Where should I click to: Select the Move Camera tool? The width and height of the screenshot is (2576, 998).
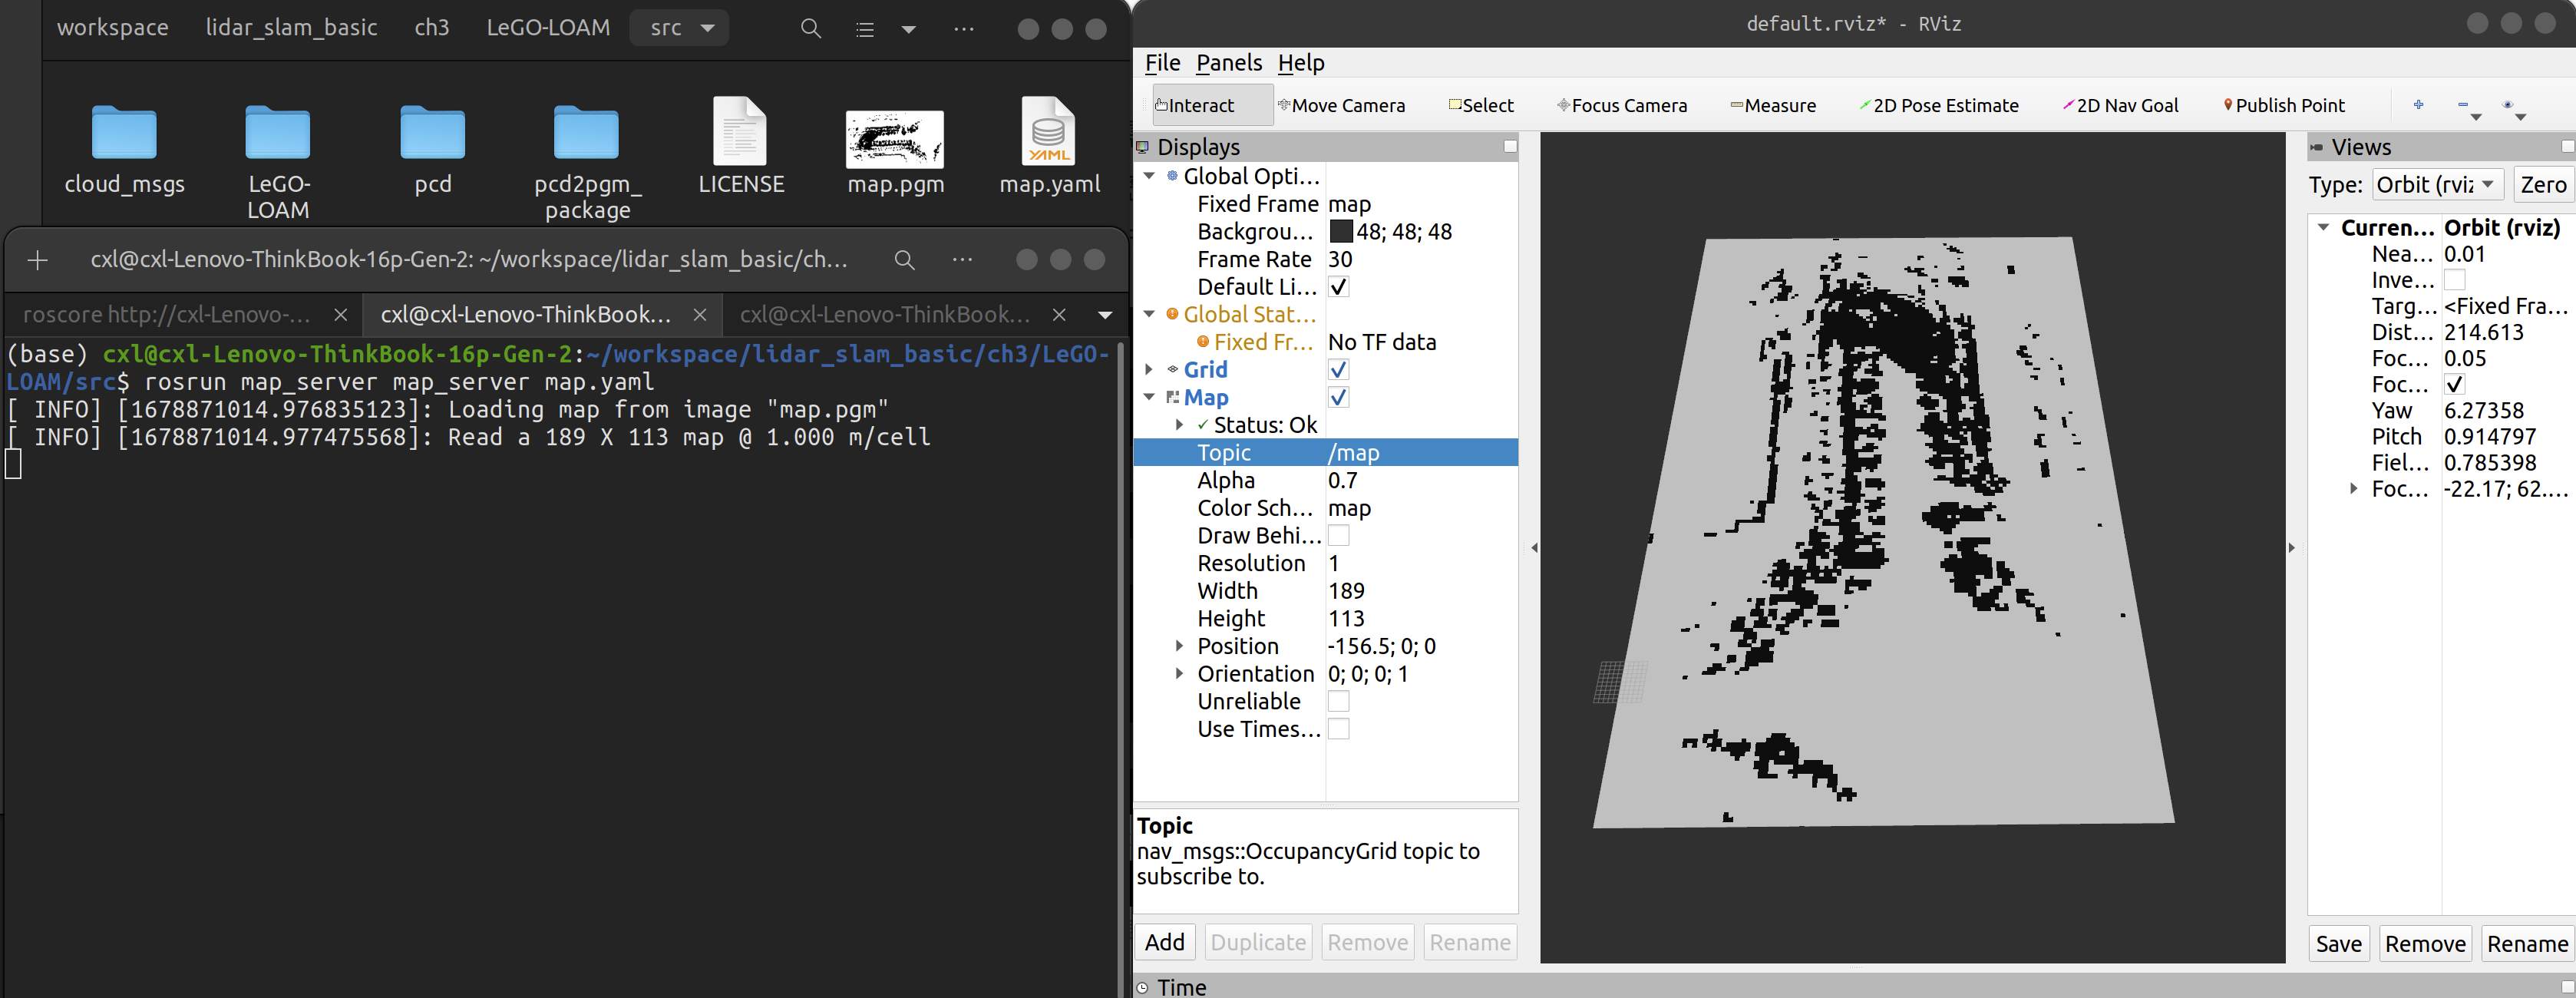pos(1340,105)
